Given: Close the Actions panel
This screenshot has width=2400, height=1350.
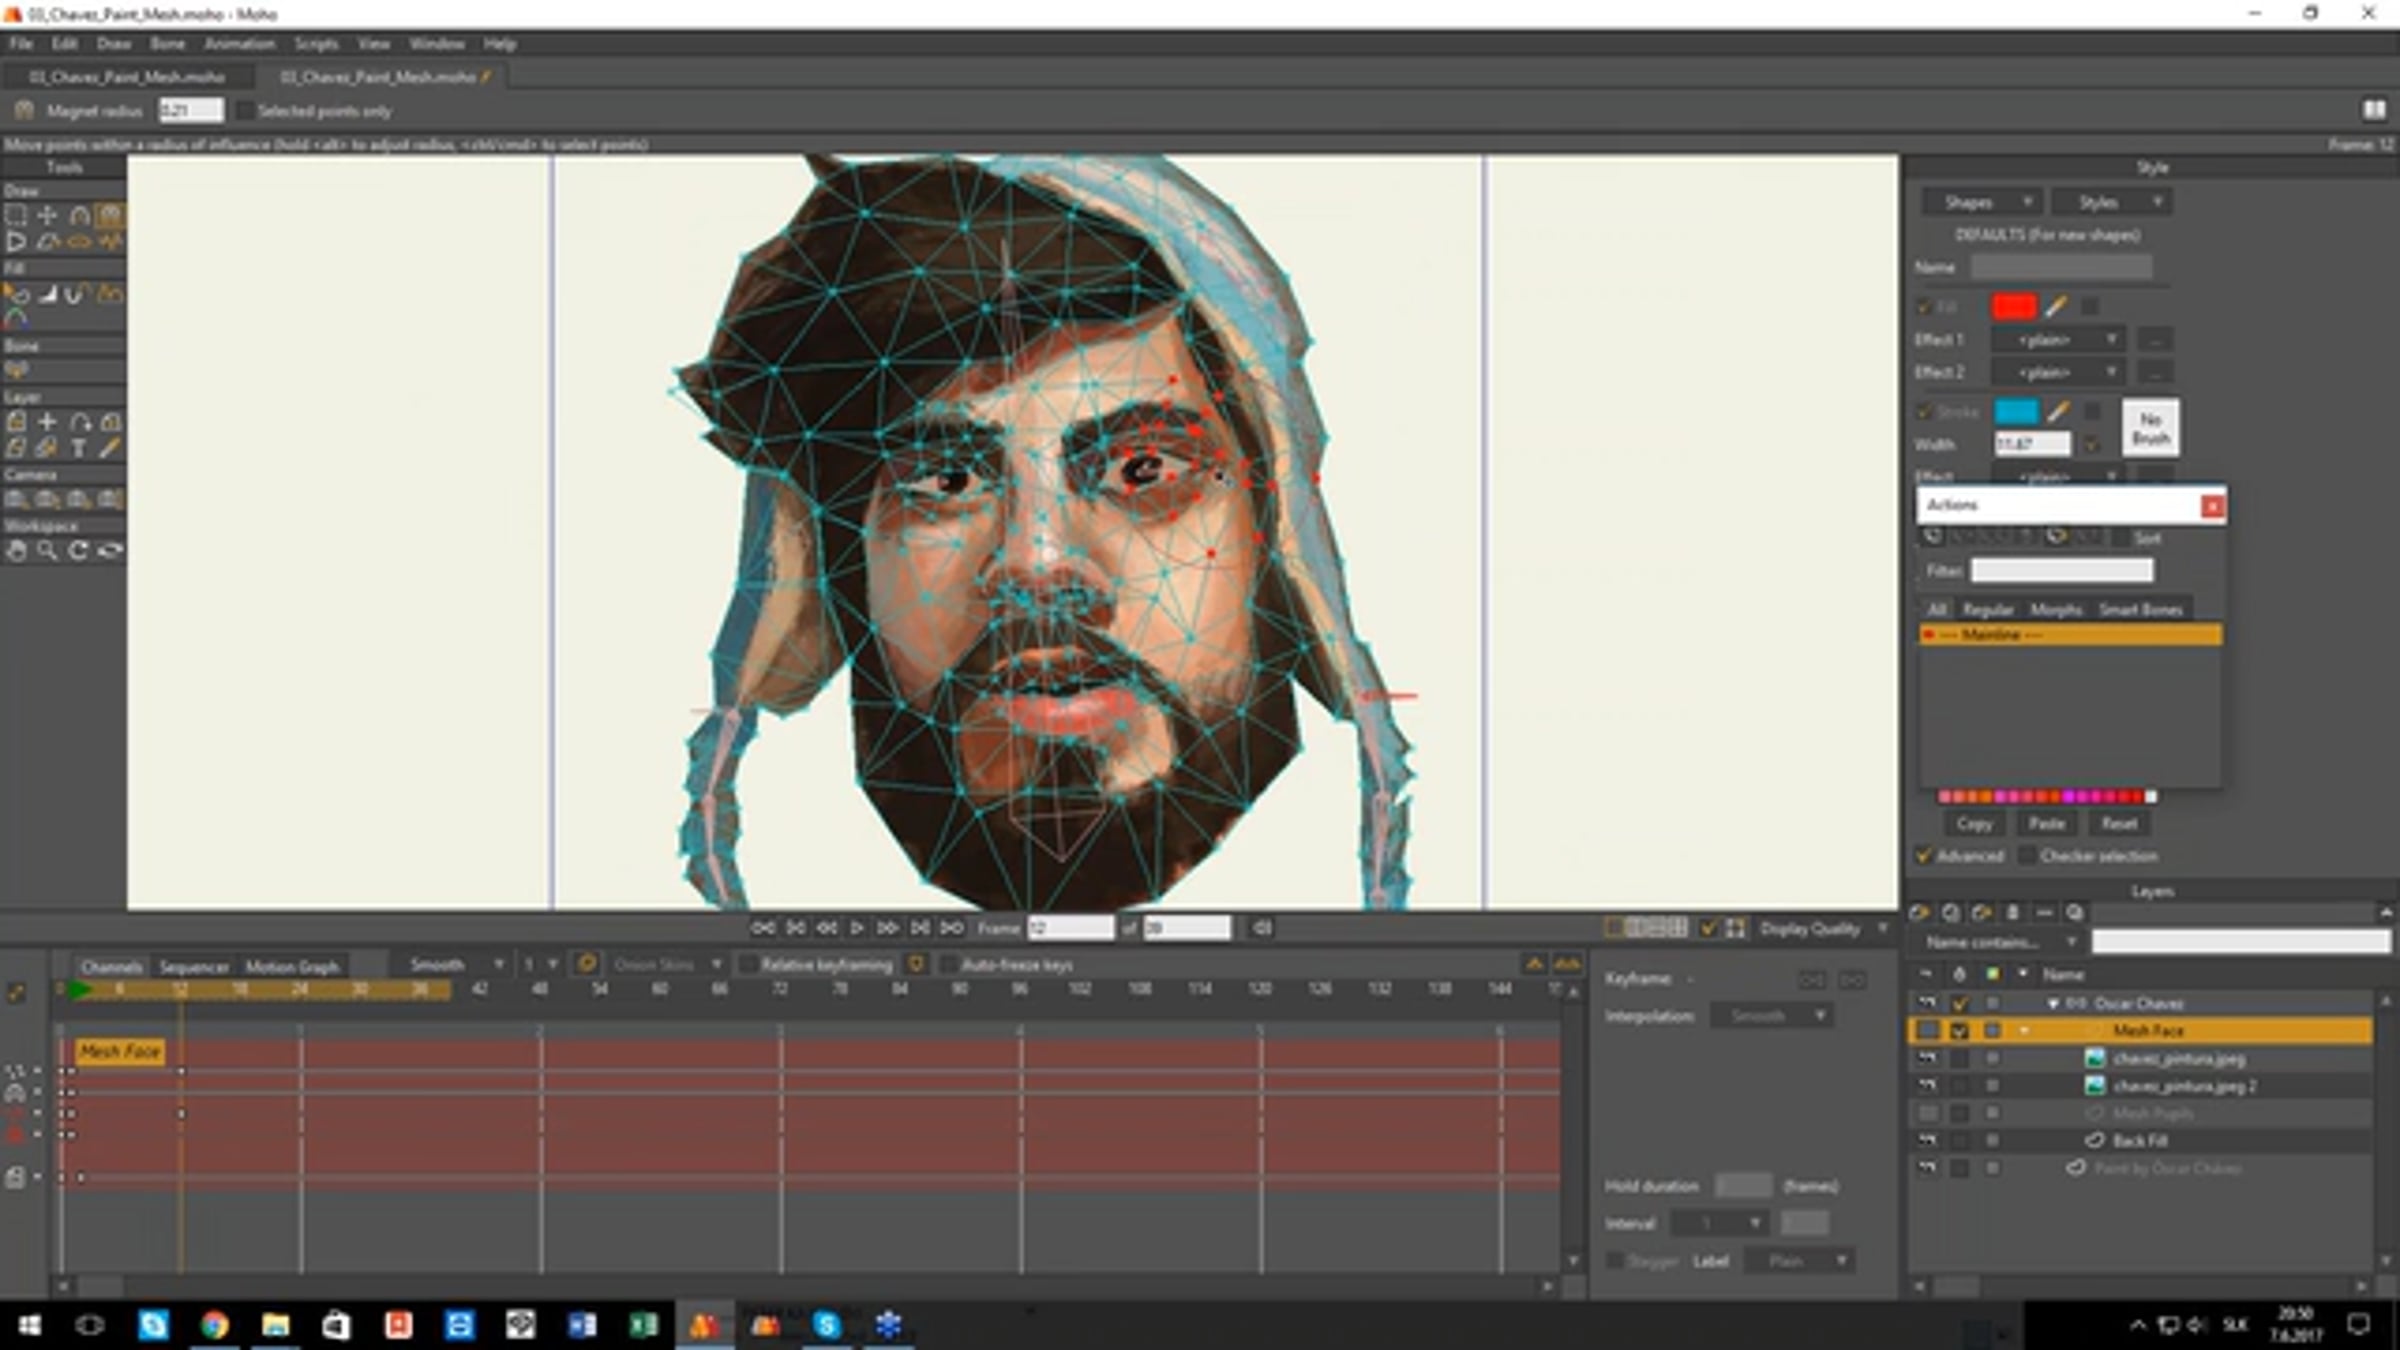Looking at the screenshot, I should (2212, 506).
